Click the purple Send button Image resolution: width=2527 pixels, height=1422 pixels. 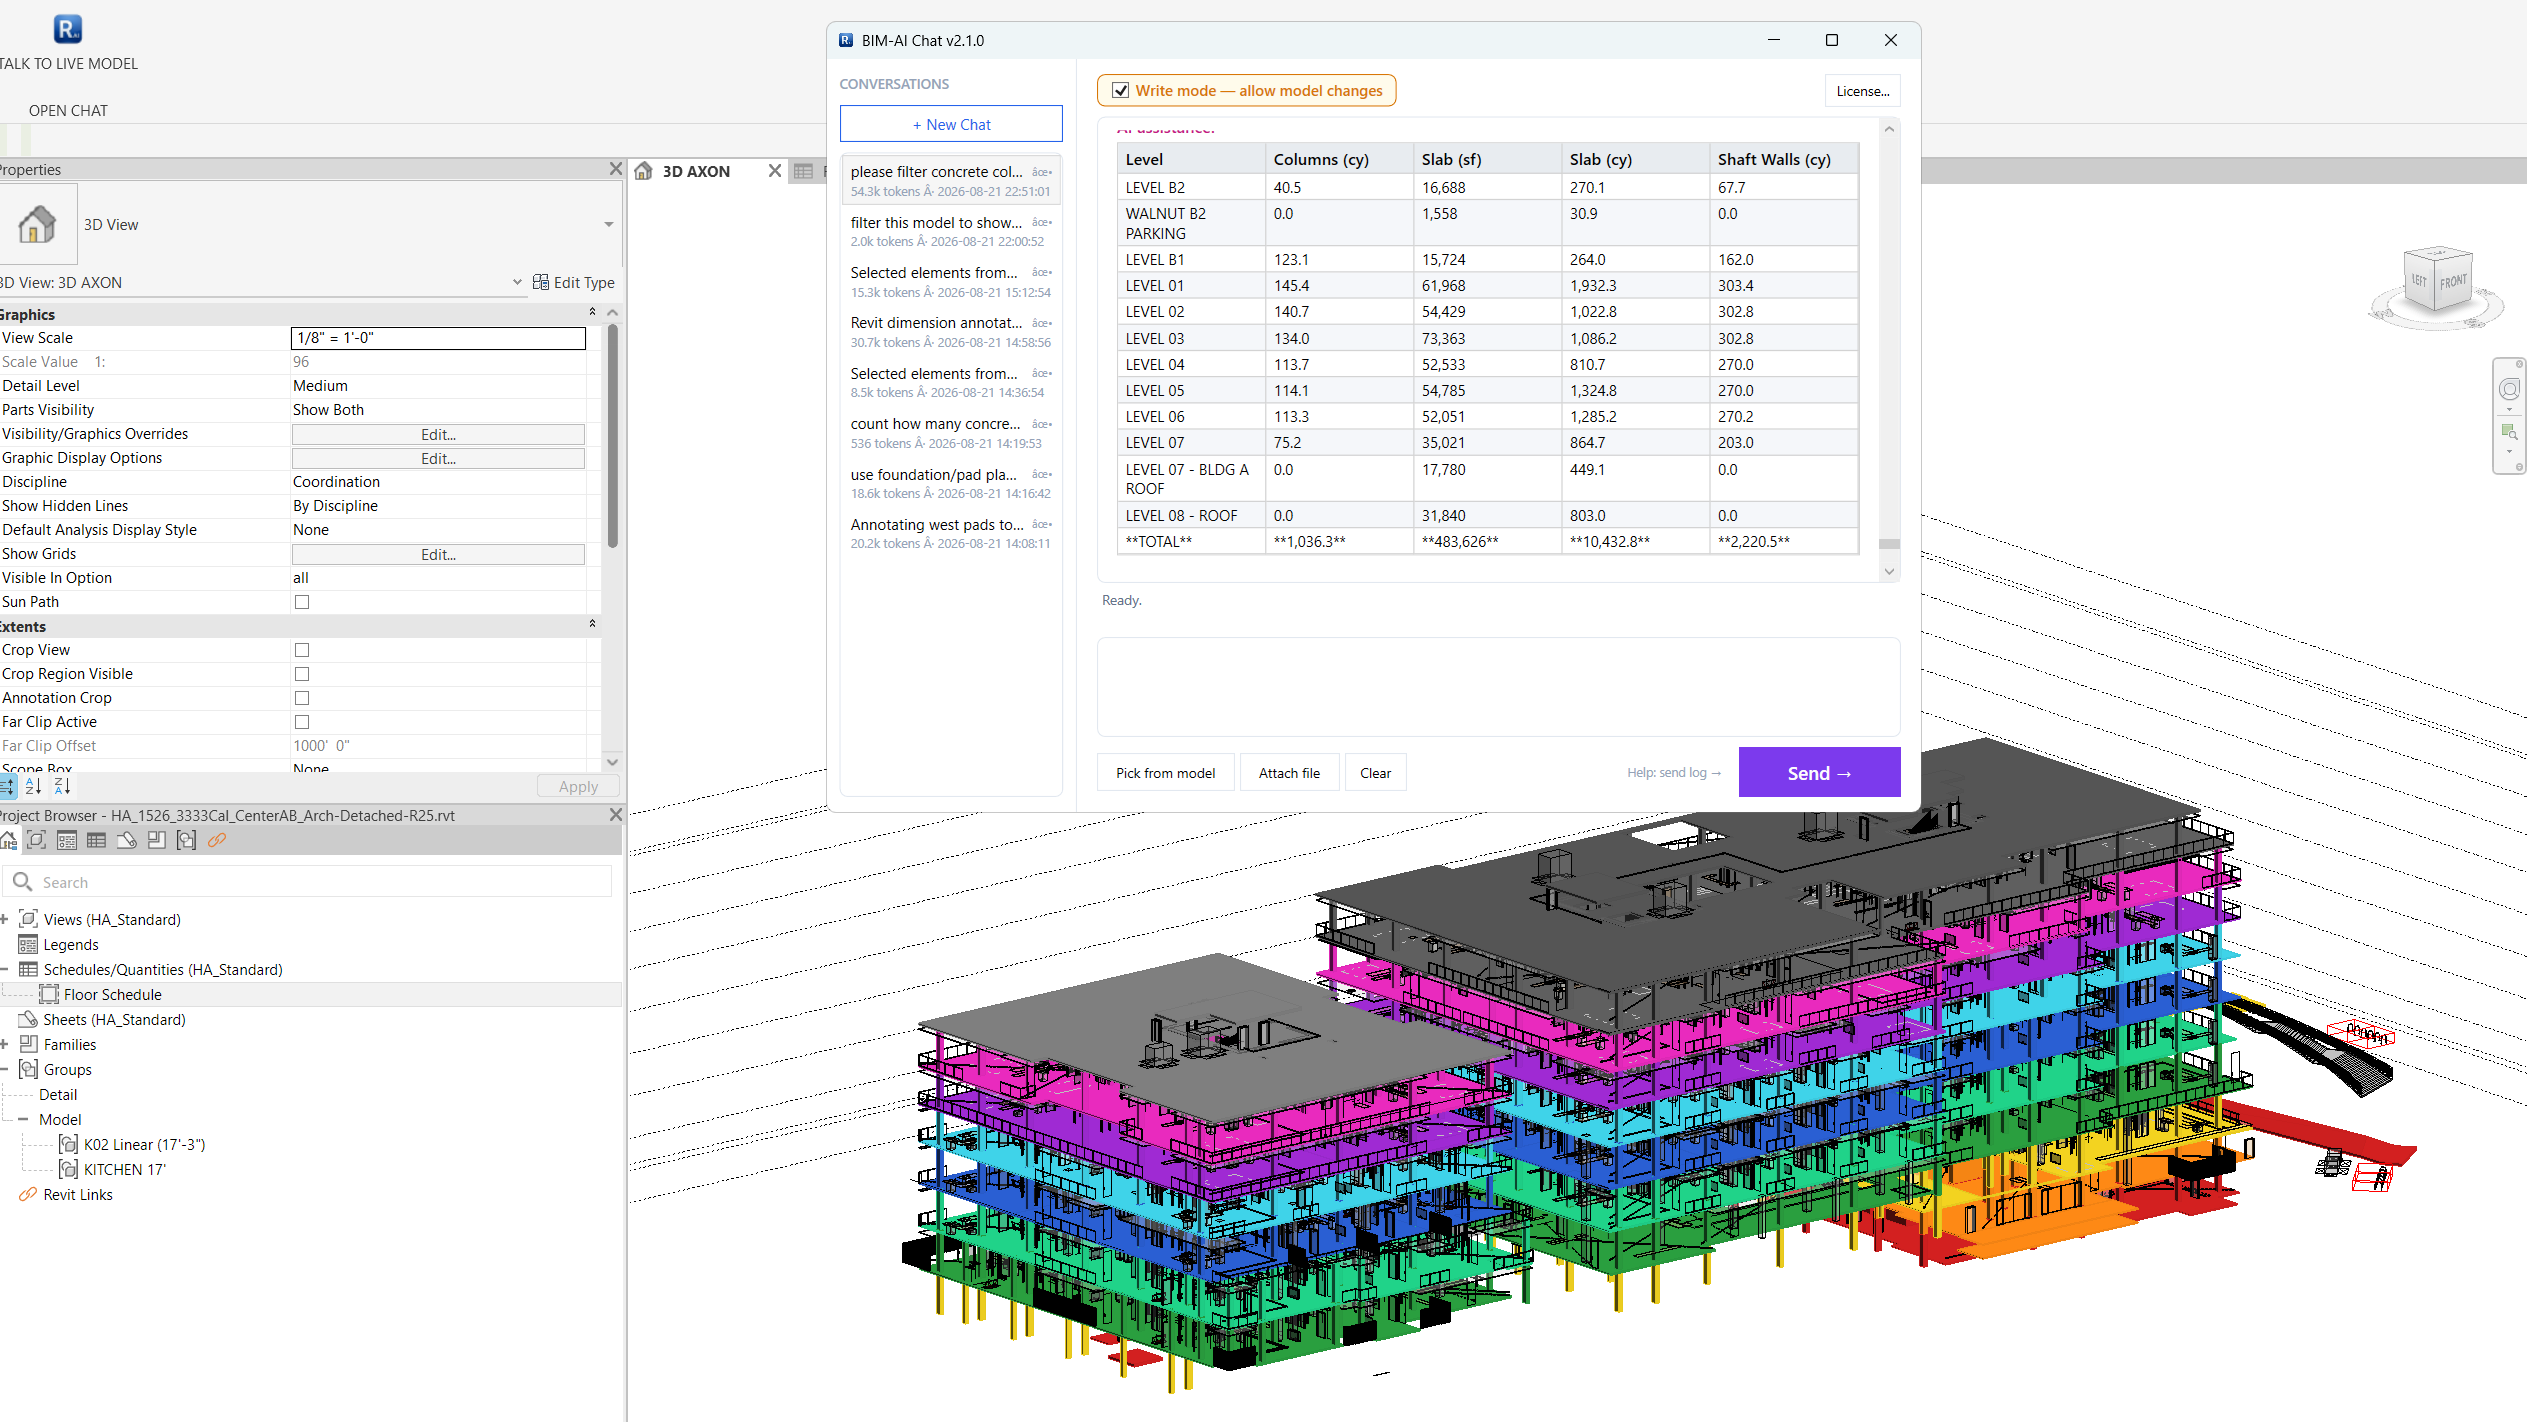[x=1819, y=773]
